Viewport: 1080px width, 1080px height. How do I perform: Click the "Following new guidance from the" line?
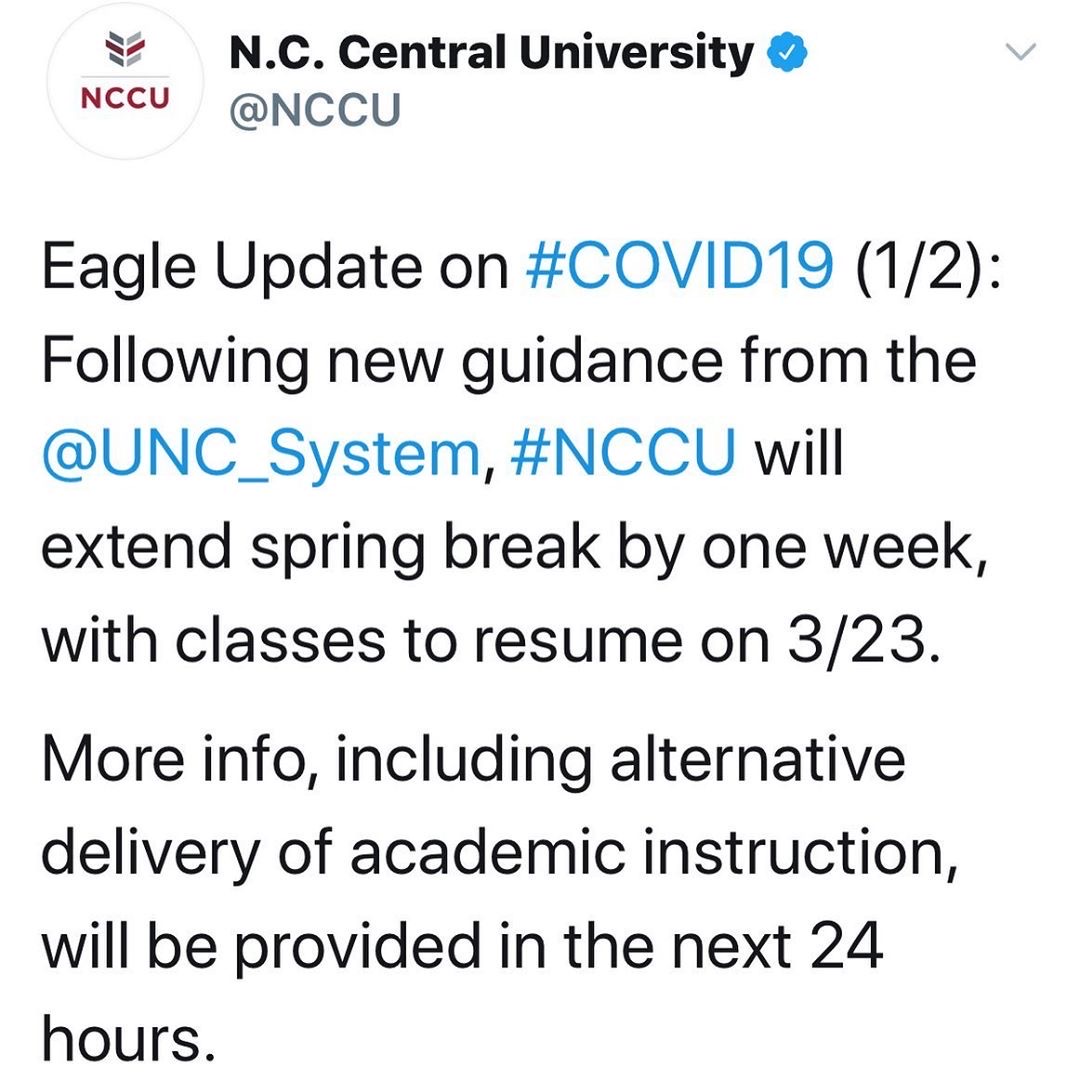[x=509, y=363]
